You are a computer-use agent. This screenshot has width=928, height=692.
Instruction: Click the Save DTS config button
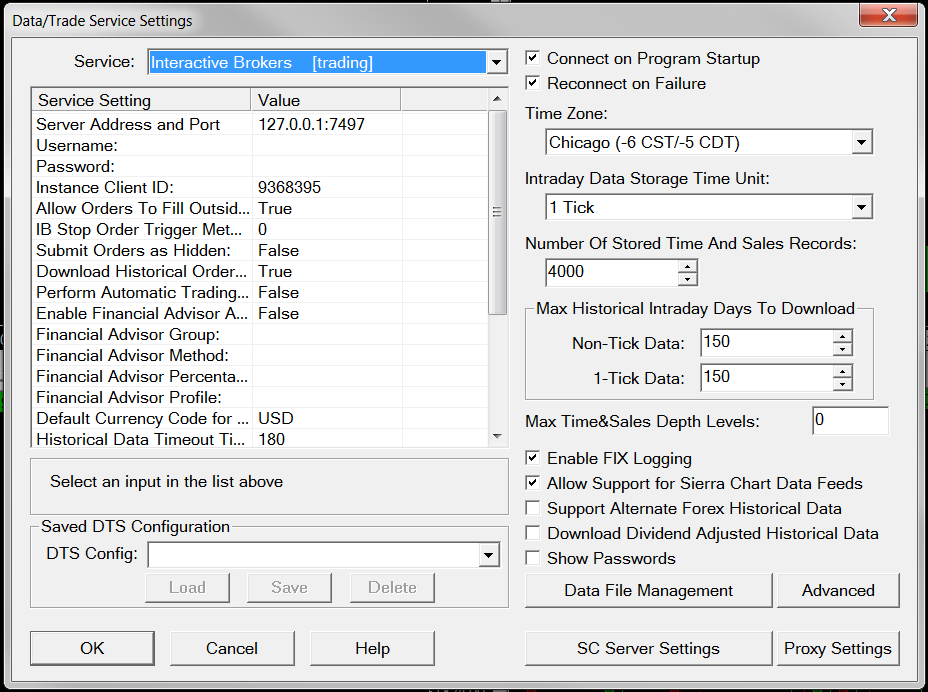pyautogui.click(x=289, y=587)
